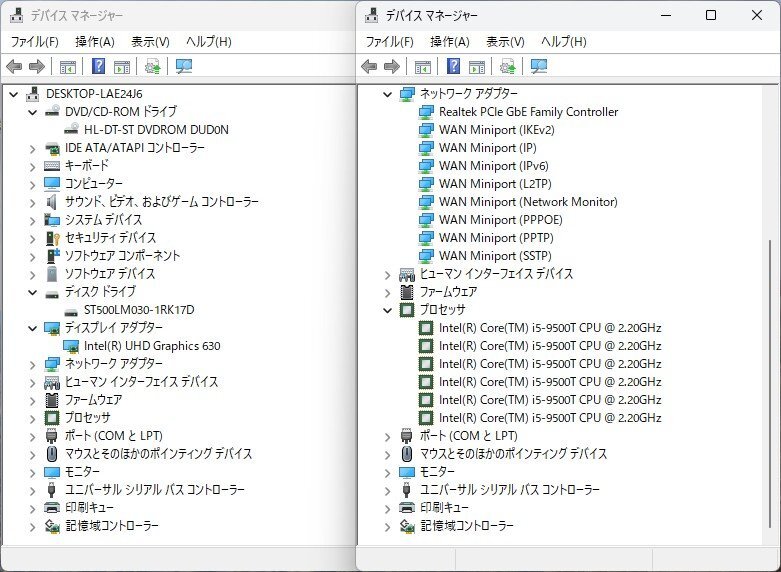The width and height of the screenshot is (781, 572).
Task: Open 表示(V) menu in left window
Action: pos(150,42)
